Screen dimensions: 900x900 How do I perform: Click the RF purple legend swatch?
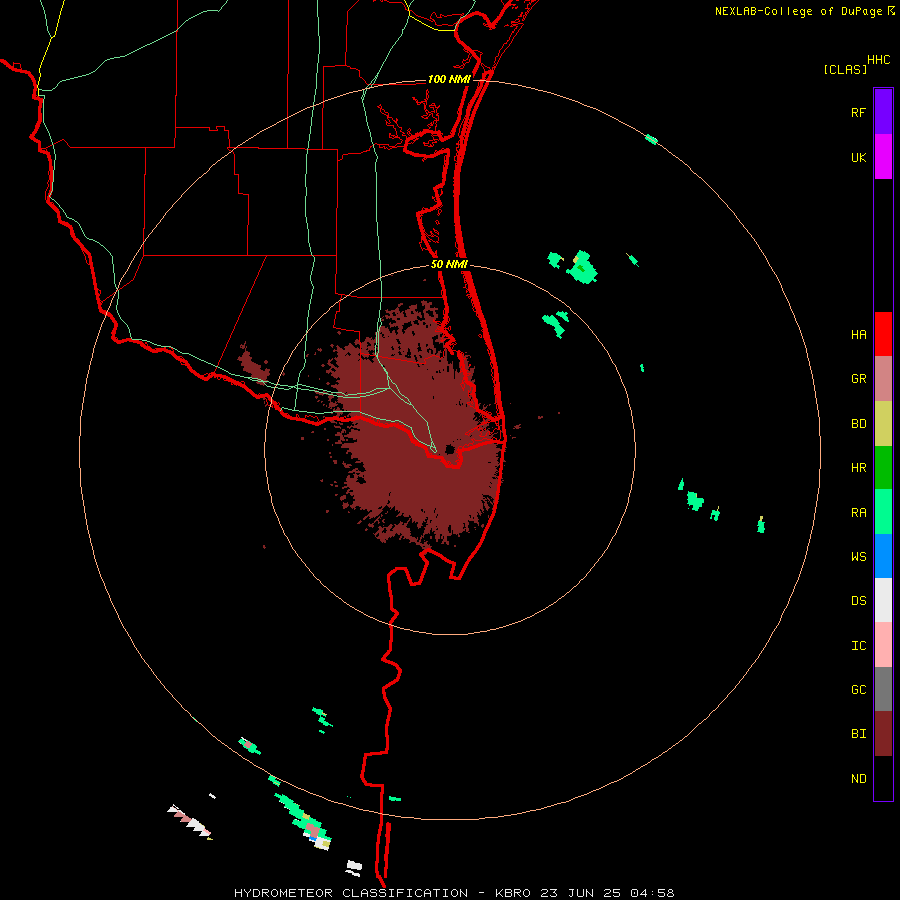883,112
